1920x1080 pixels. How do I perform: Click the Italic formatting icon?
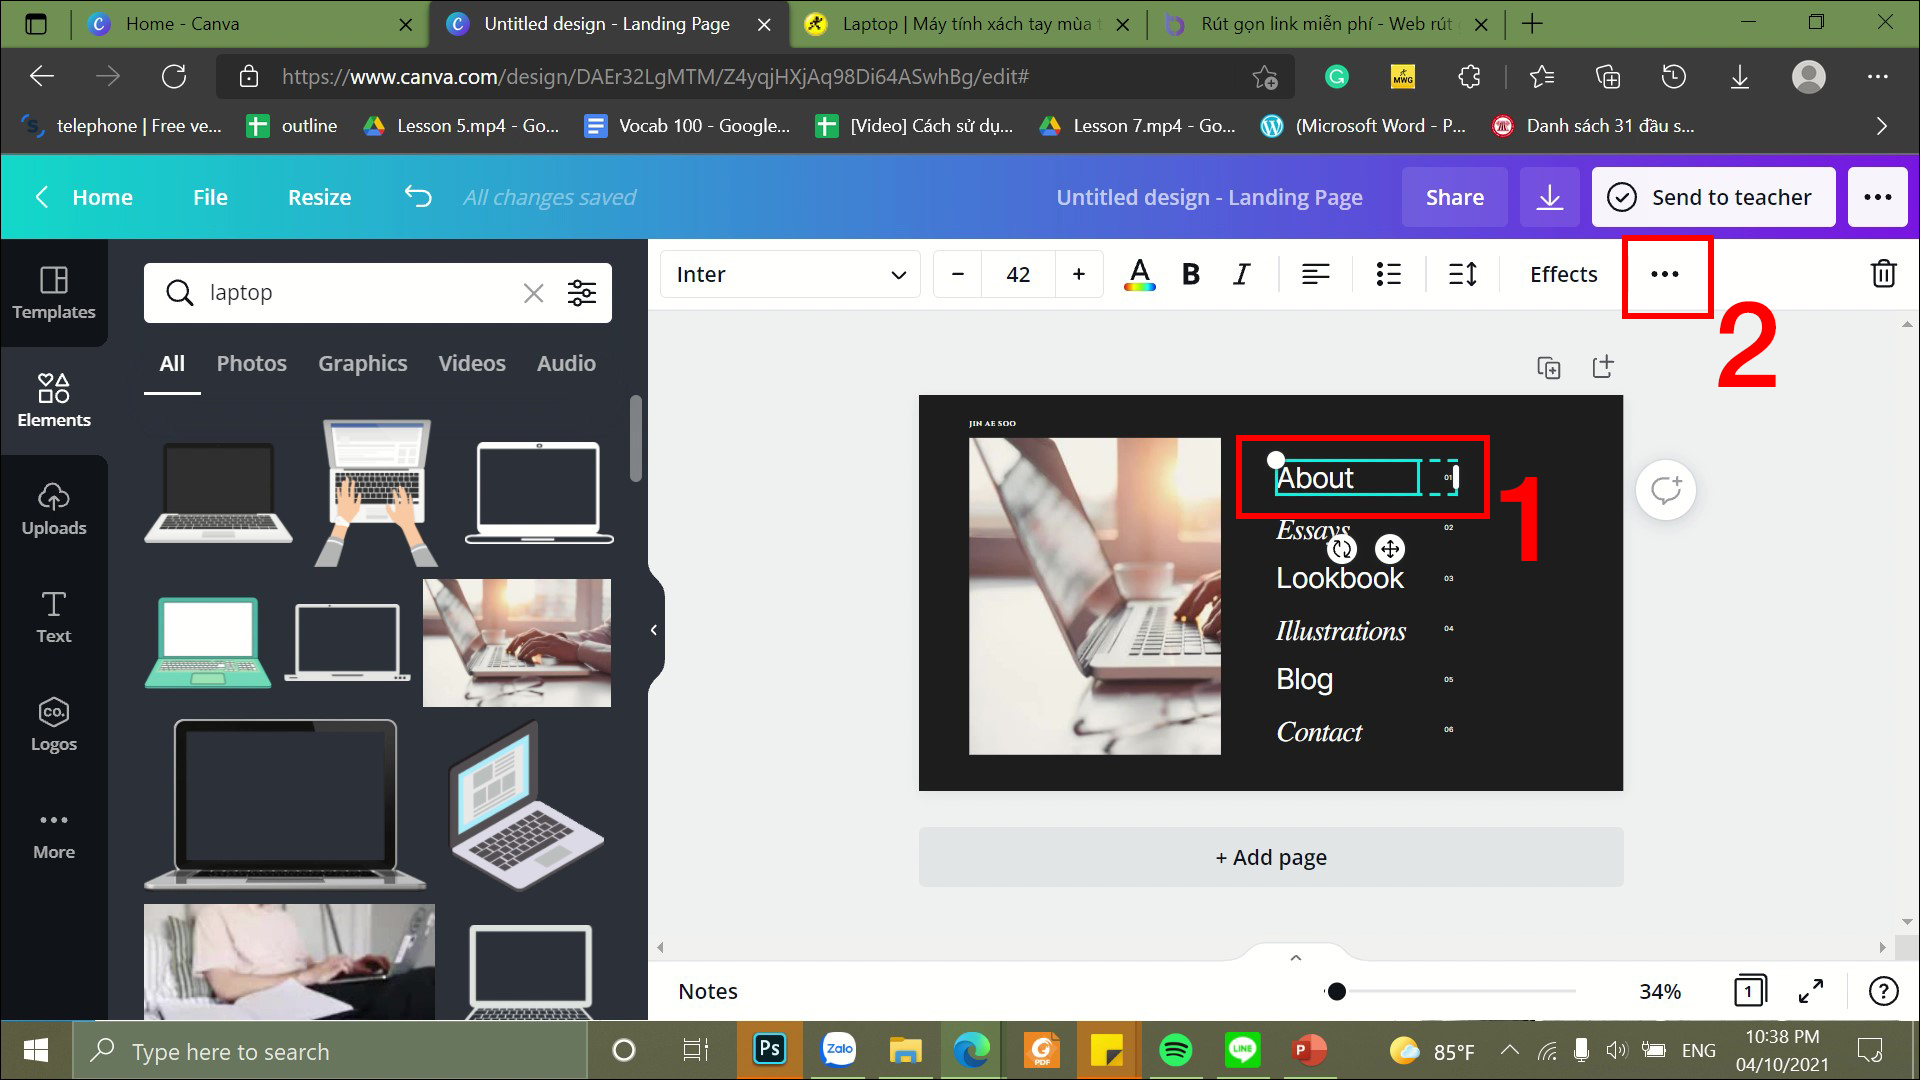(1242, 274)
